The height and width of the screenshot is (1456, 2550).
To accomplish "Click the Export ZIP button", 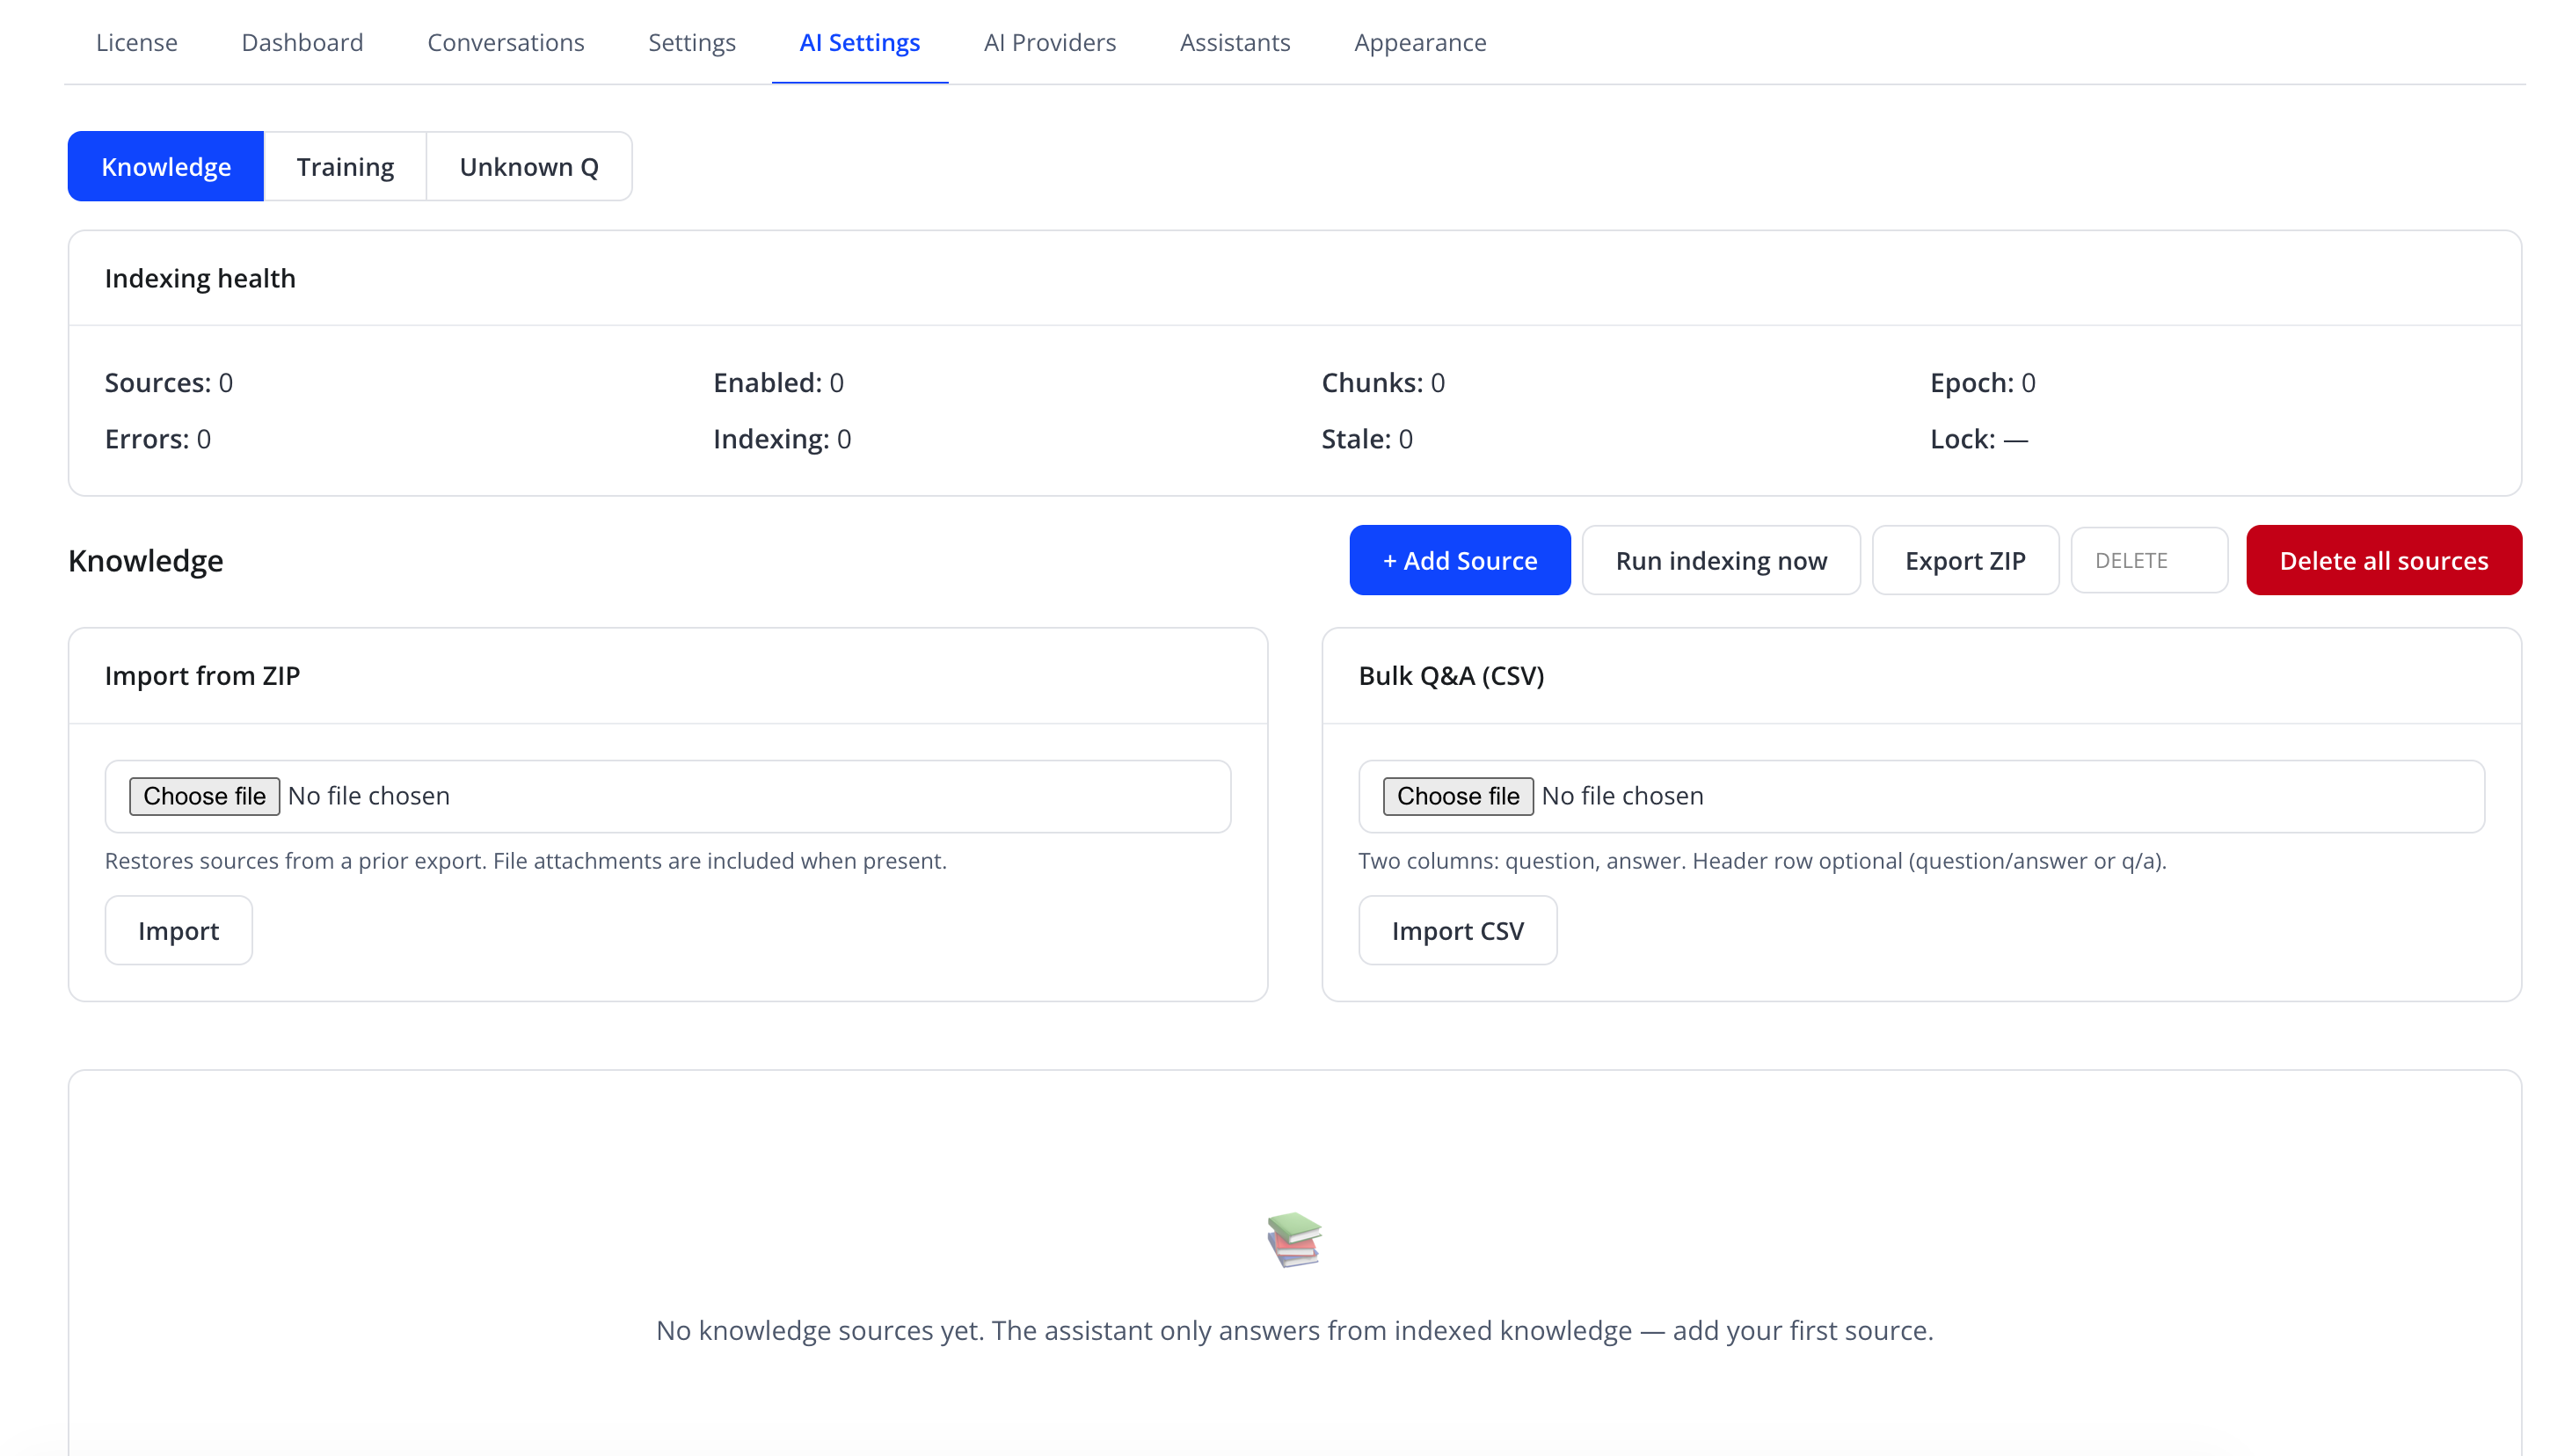I will click(1964, 560).
